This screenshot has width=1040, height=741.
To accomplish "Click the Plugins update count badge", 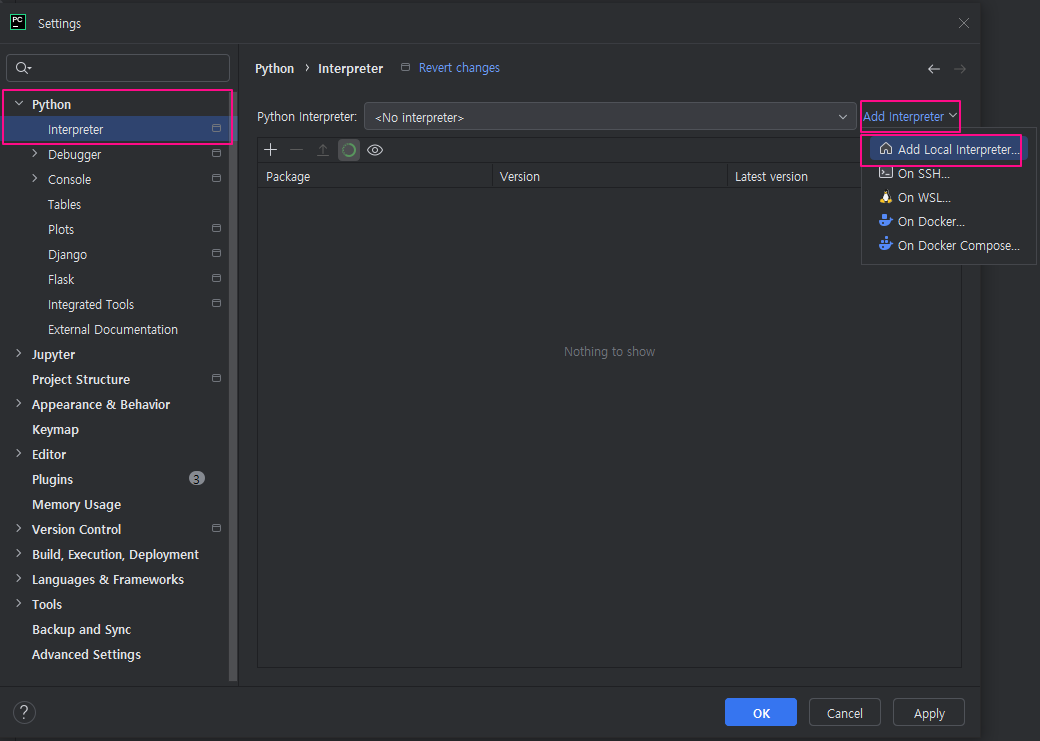I will tap(197, 478).
